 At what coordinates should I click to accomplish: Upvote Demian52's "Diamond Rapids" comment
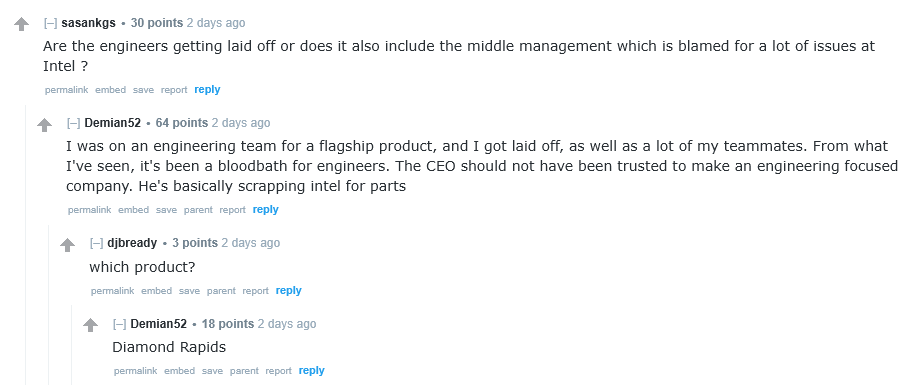pyautogui.click(x=90, y=325)
